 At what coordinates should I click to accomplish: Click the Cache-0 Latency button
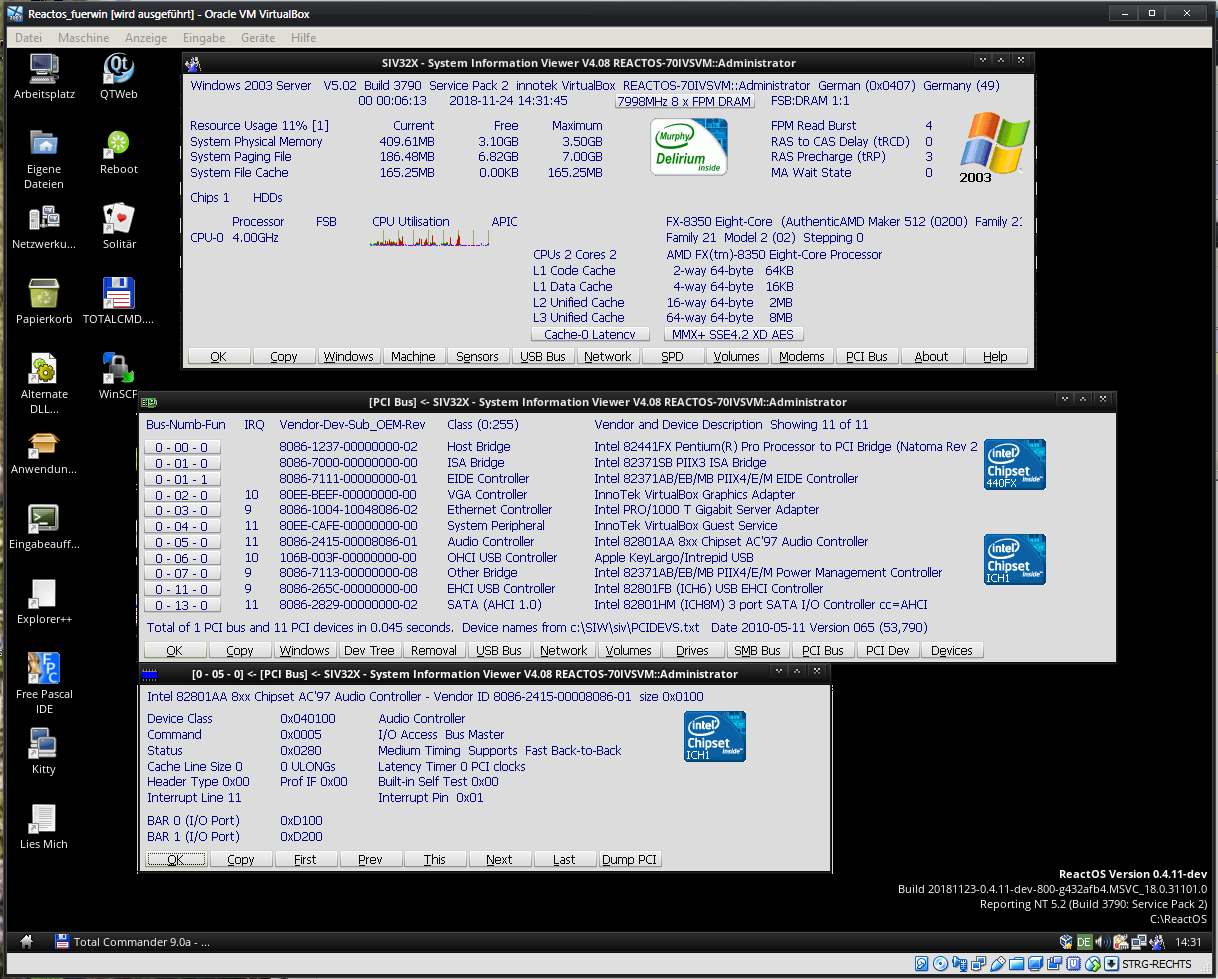coord(590,334)
